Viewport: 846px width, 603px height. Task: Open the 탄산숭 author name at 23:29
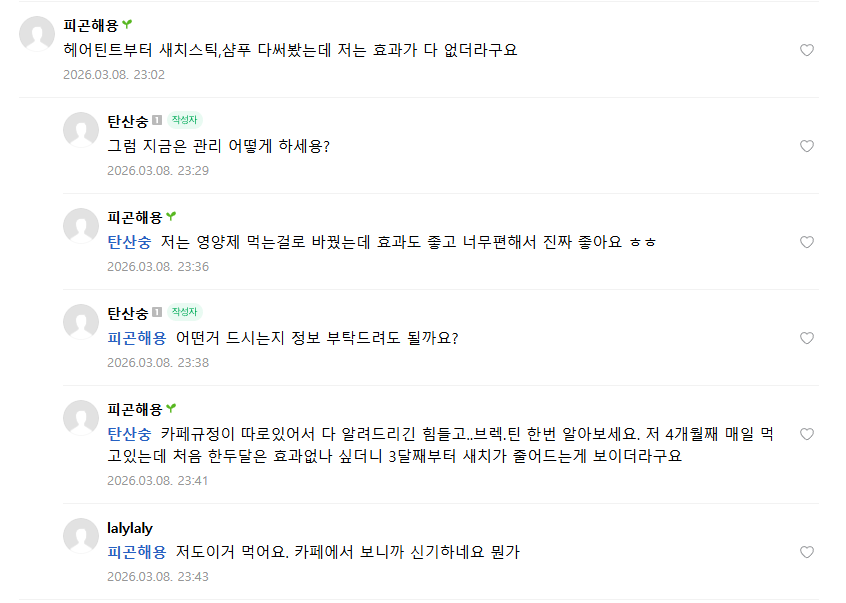128,121
